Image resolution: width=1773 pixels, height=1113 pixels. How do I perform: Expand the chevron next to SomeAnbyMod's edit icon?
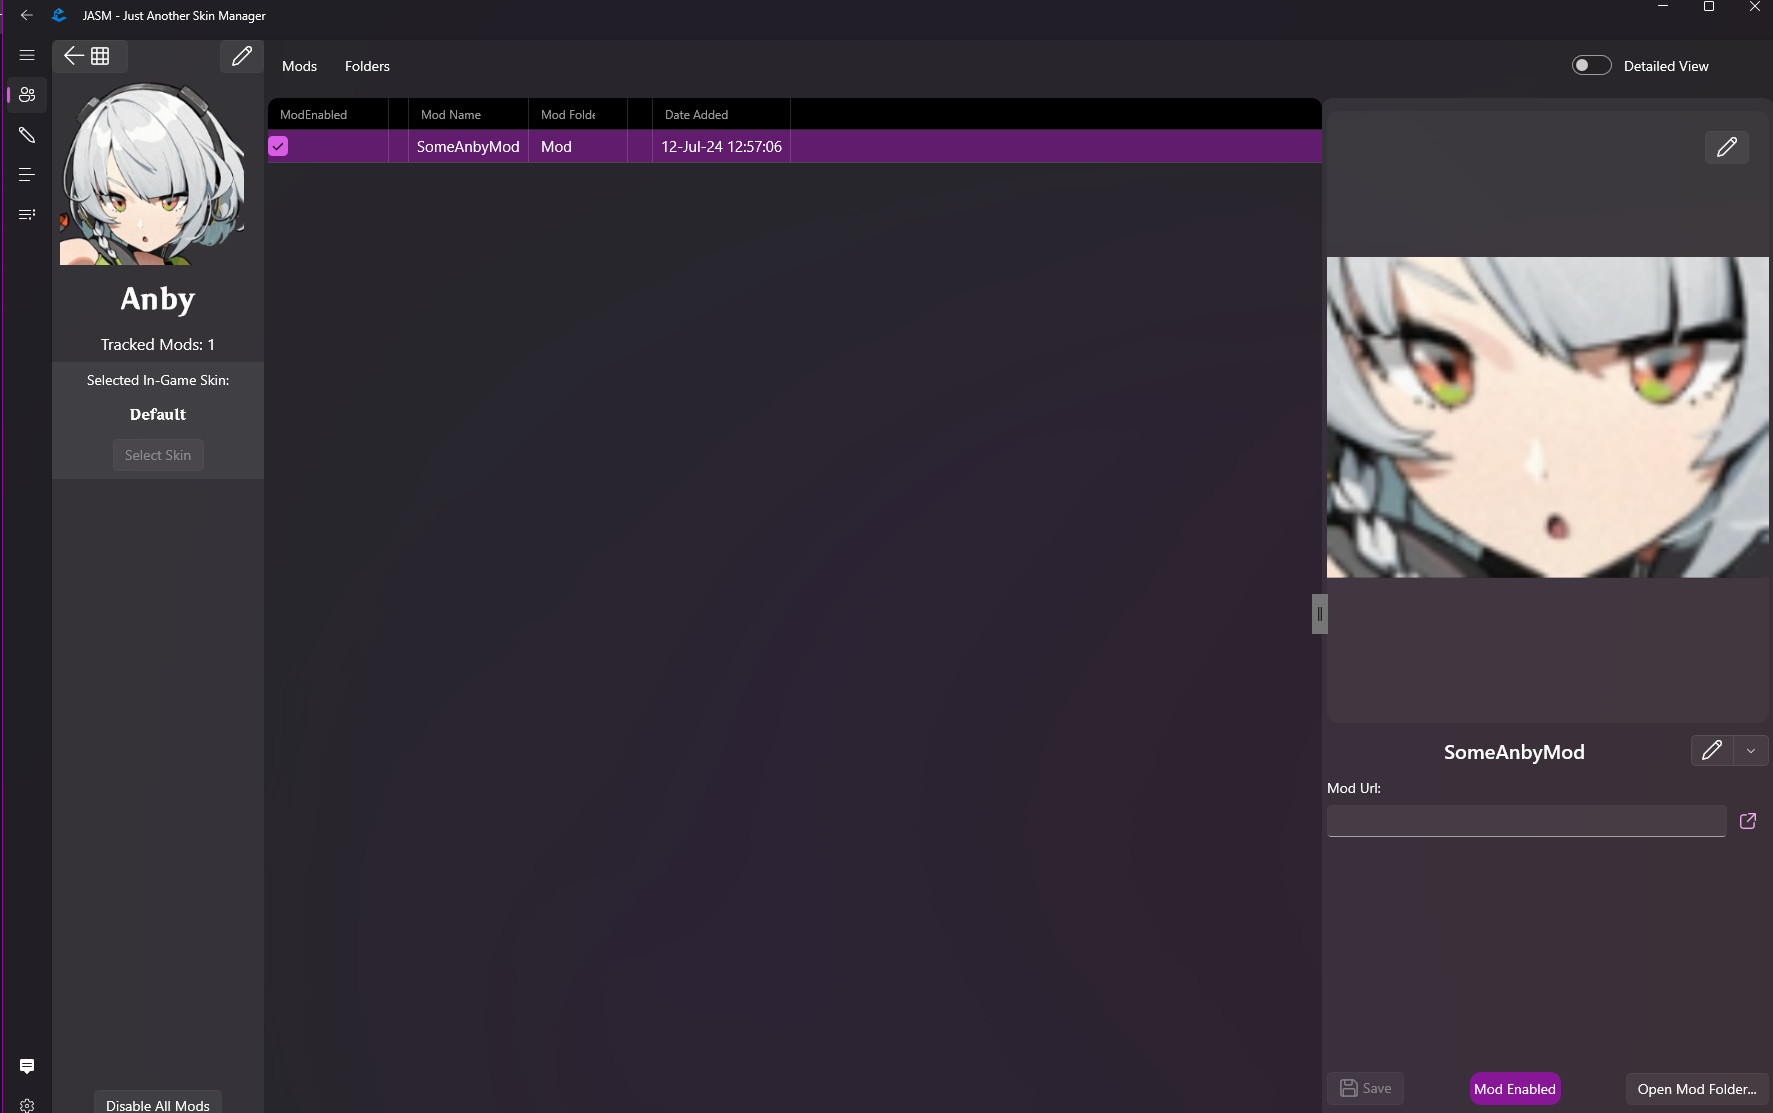point(1750,751)
